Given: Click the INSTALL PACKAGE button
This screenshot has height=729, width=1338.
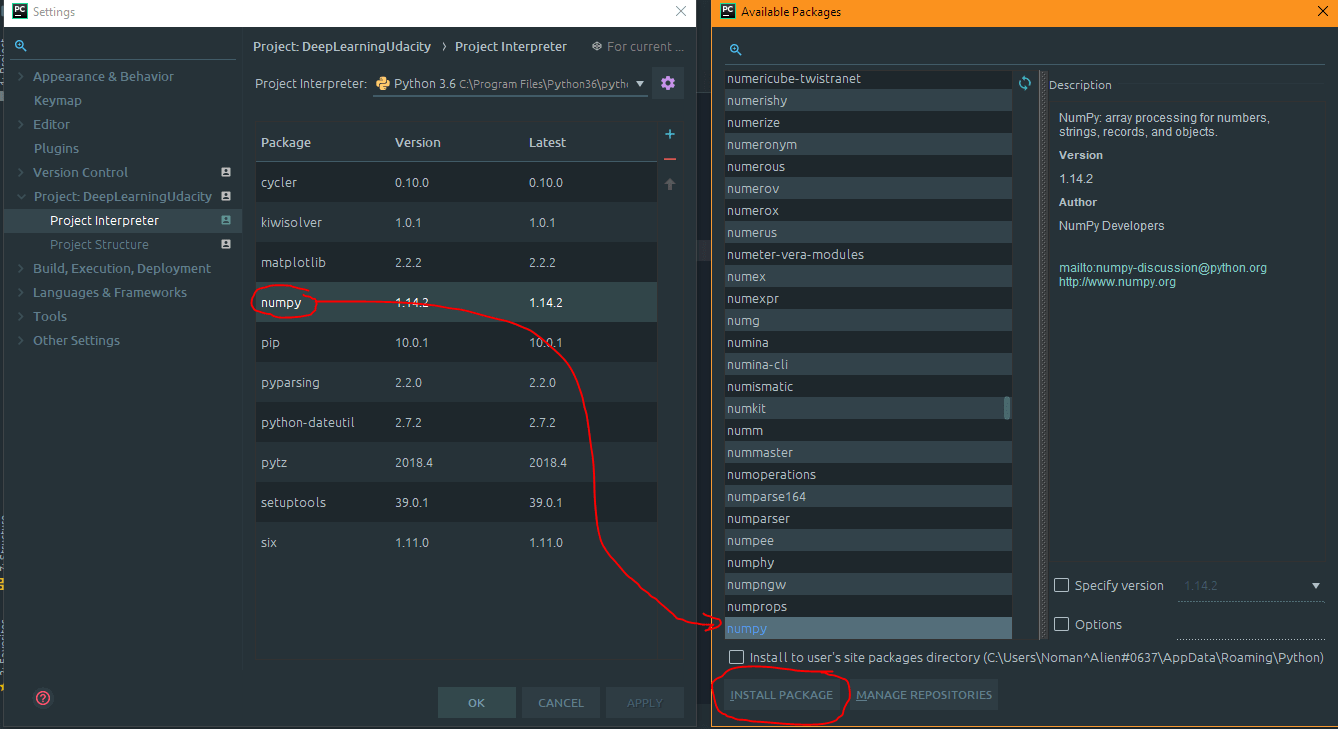Looking at the screenshot, I should coord(782,695).
